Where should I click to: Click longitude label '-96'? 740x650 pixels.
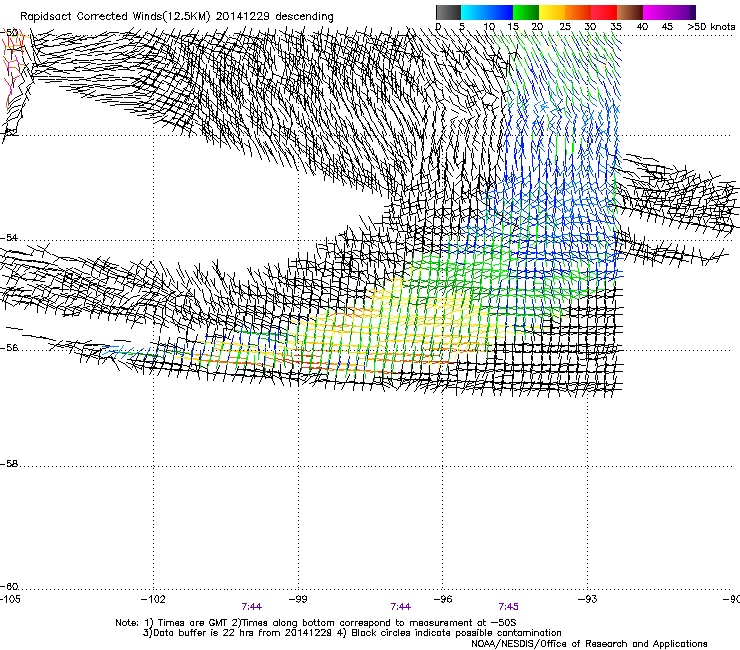coord(443,599)
